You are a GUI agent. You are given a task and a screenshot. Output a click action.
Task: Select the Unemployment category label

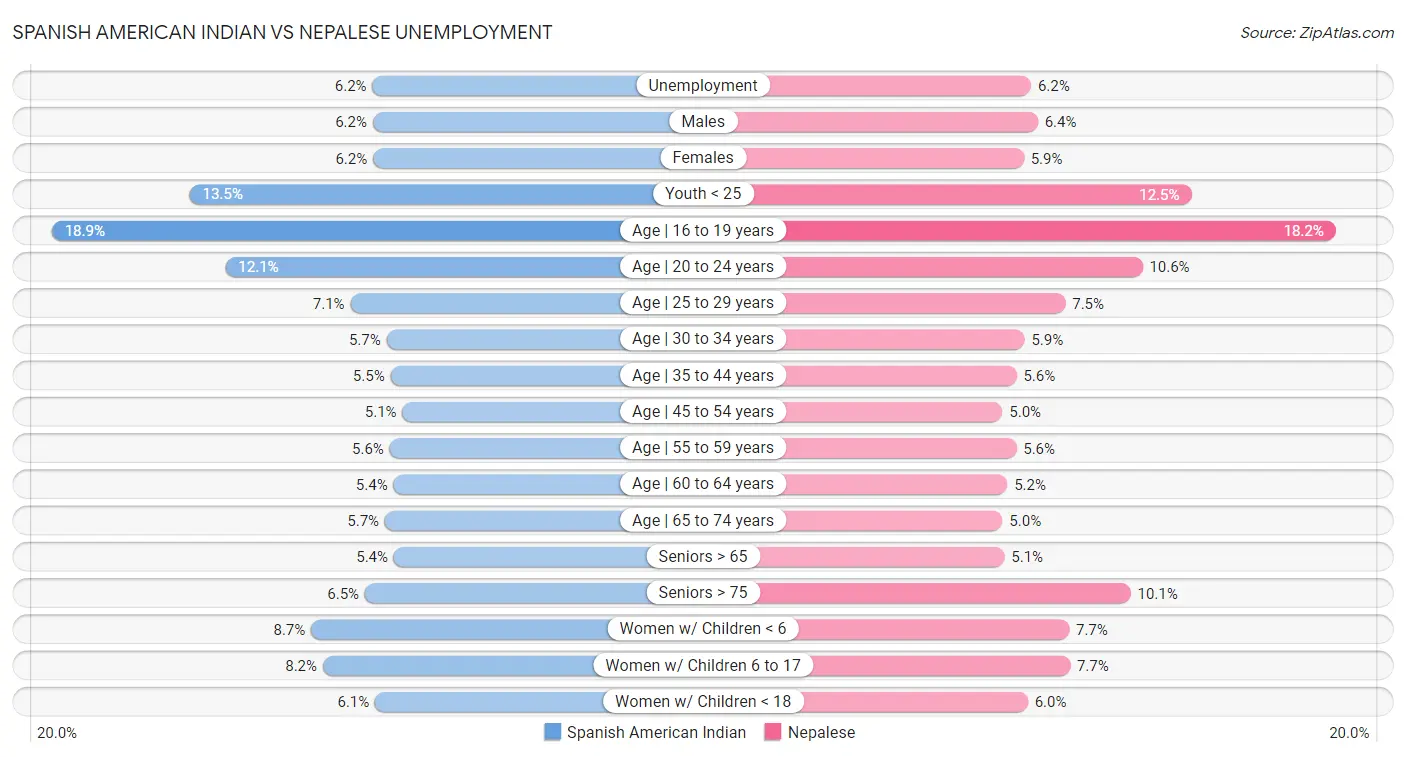[x=703, y=86]
